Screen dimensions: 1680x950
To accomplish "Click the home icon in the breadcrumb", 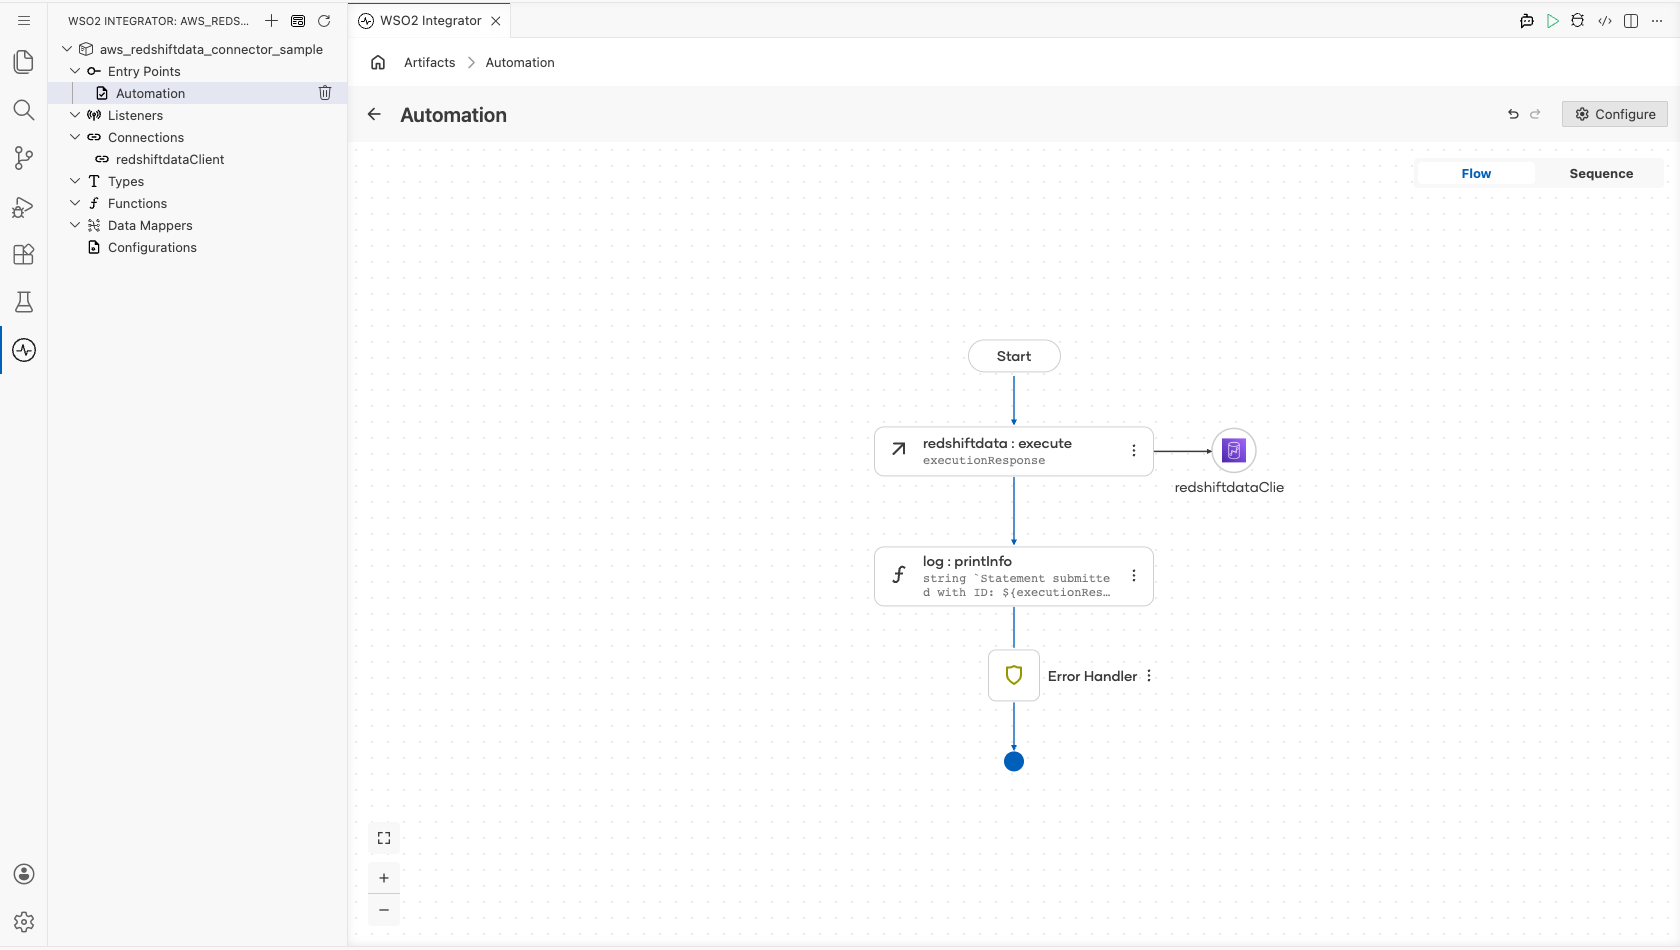I will coord(378,62).
